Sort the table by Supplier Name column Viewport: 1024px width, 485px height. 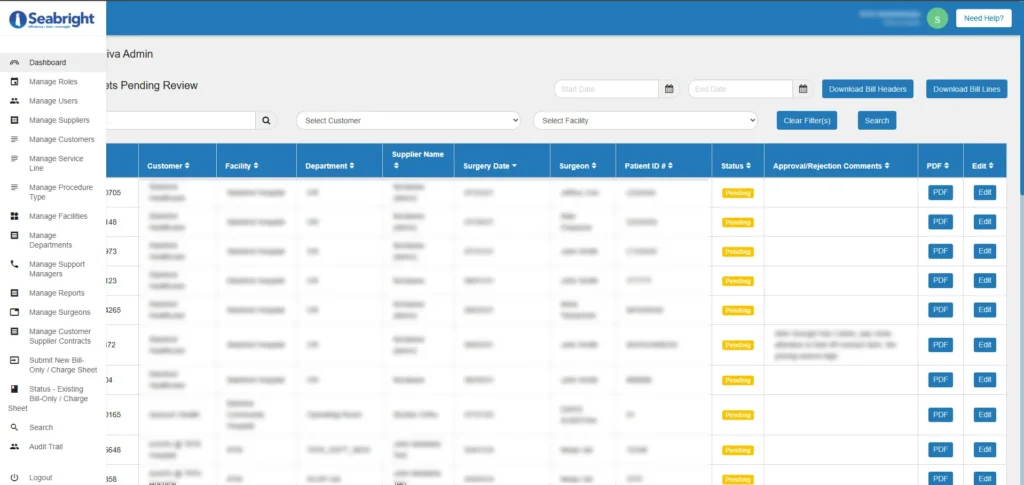pos(418,160)
